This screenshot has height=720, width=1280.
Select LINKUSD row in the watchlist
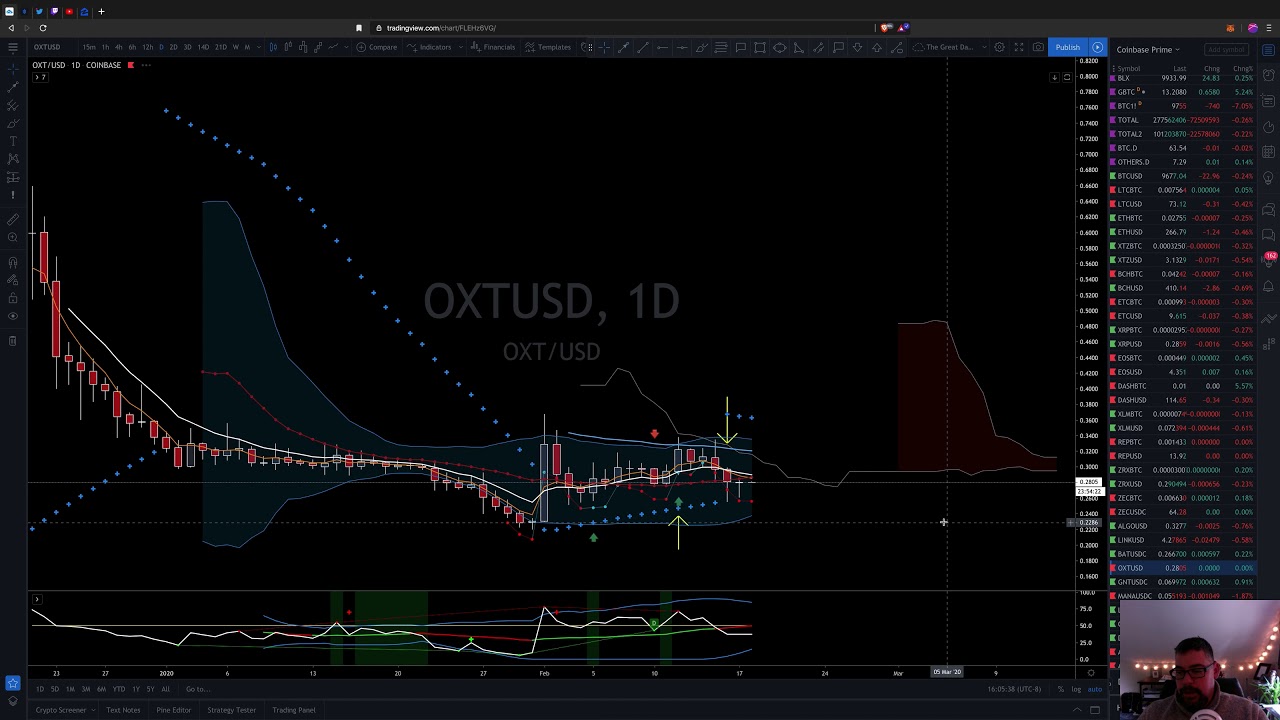pos(1181,540)
